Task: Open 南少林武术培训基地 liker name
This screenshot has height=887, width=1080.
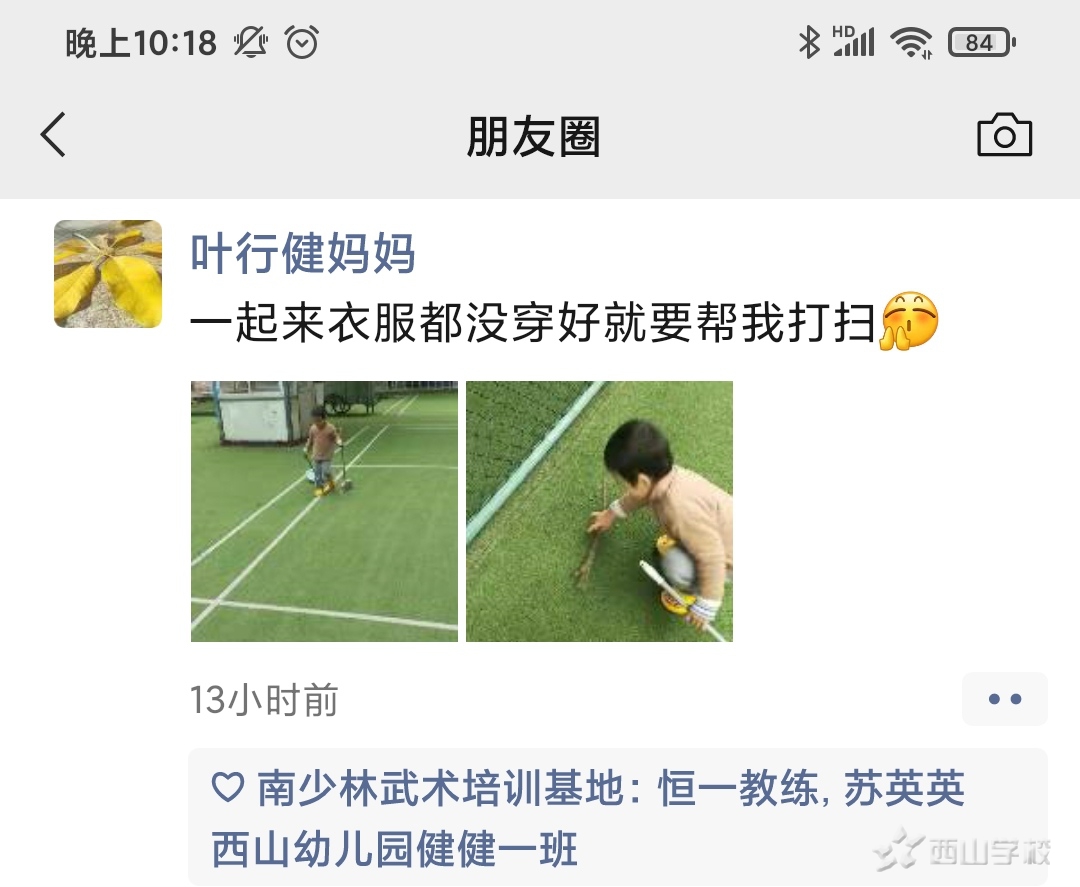Action: point(441,788)
